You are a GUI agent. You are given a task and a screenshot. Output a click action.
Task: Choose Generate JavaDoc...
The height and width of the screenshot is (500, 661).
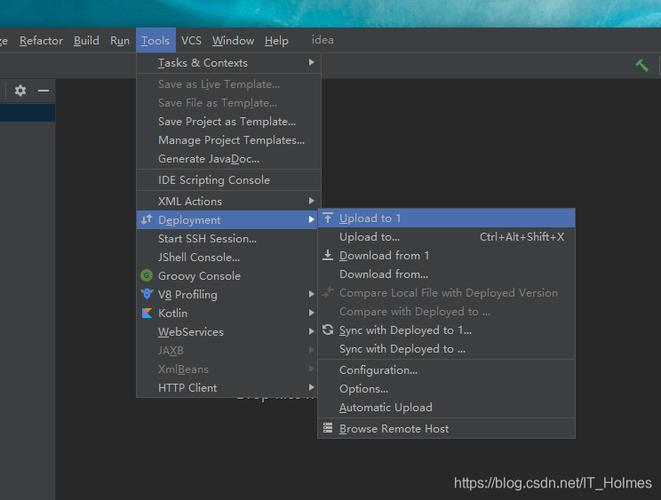pyautogui.click(x=229, y=159)
